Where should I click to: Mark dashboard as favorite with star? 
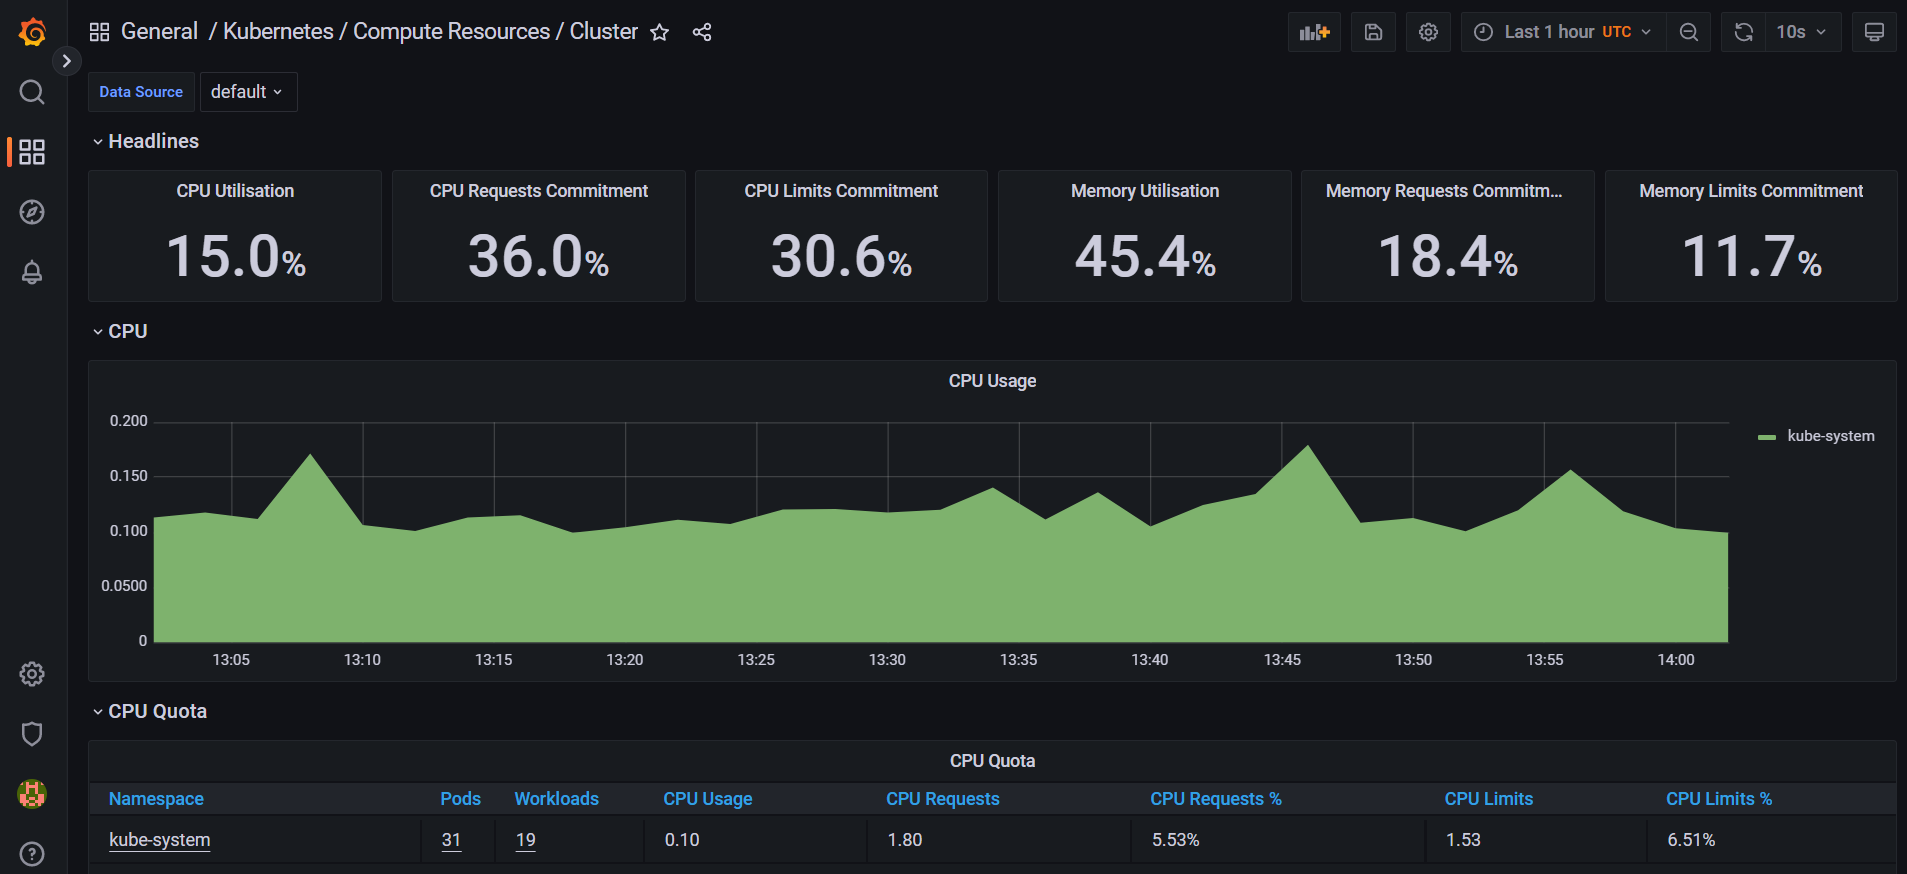pyautogui.click(x=659, y=32)
